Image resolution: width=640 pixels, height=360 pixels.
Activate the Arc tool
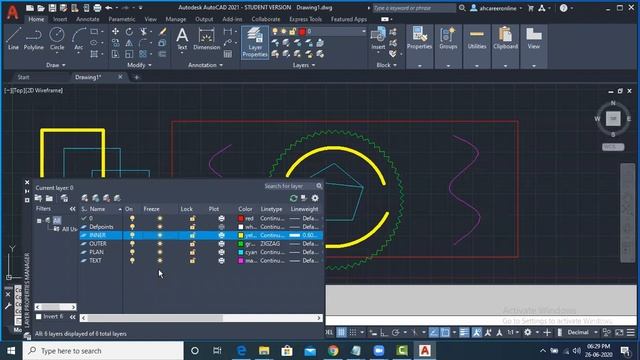point(78,39)
